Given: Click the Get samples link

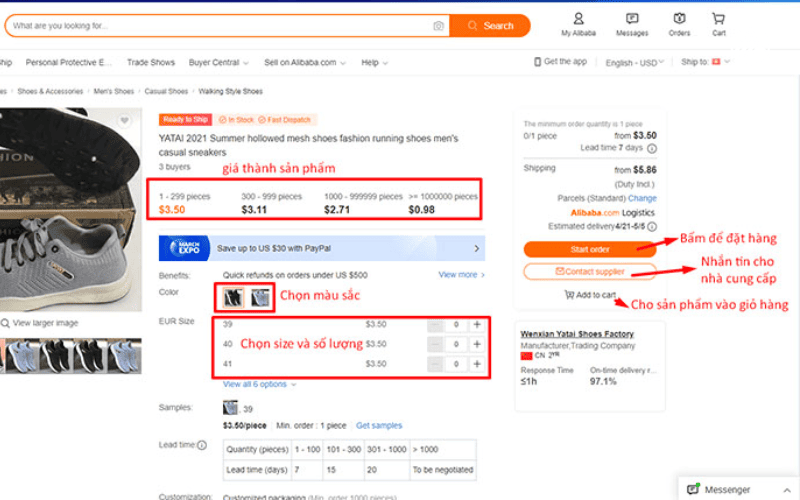Looking at the screenshot, I should [x=379, y=426].
